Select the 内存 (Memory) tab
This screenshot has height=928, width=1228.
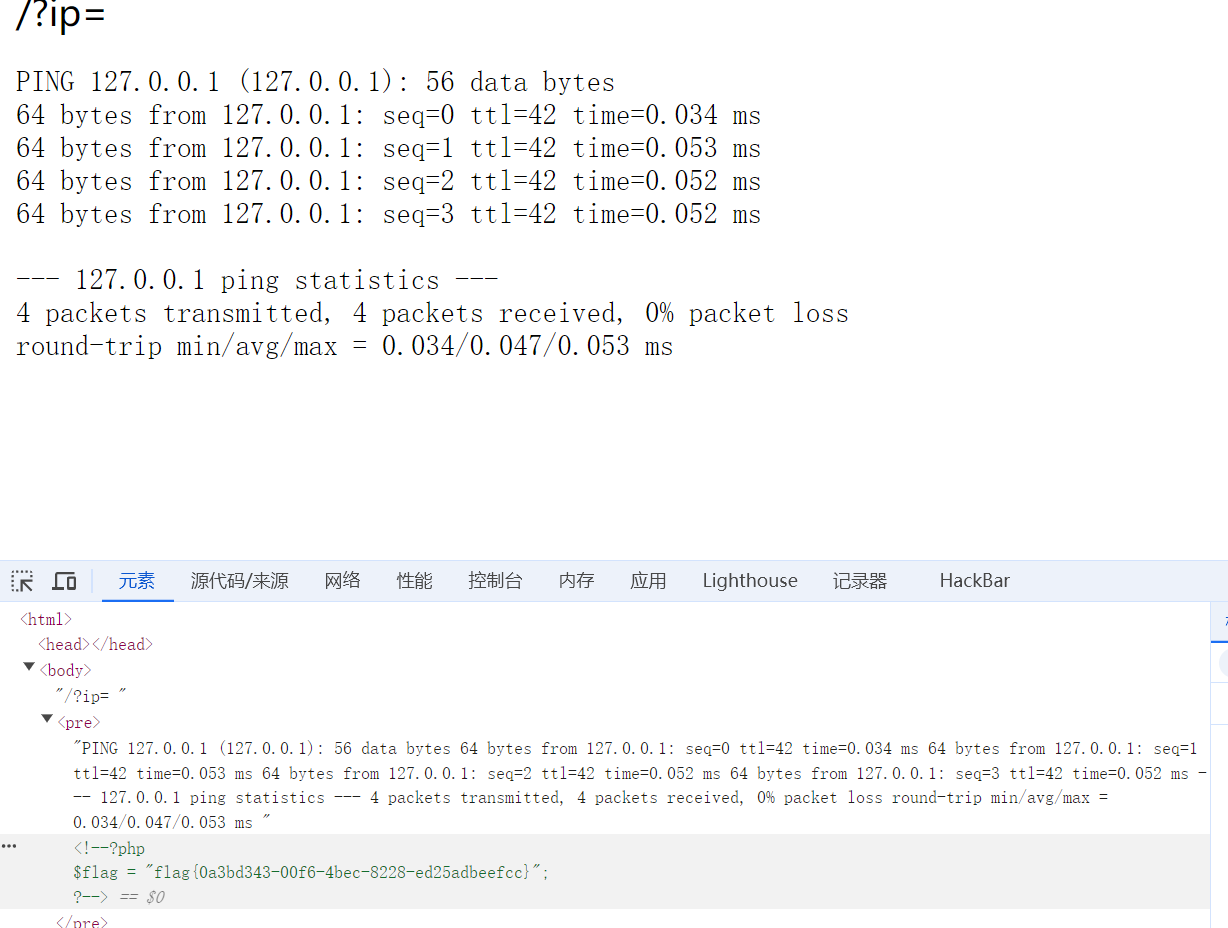pyautogui.click(x=576, y=581)
